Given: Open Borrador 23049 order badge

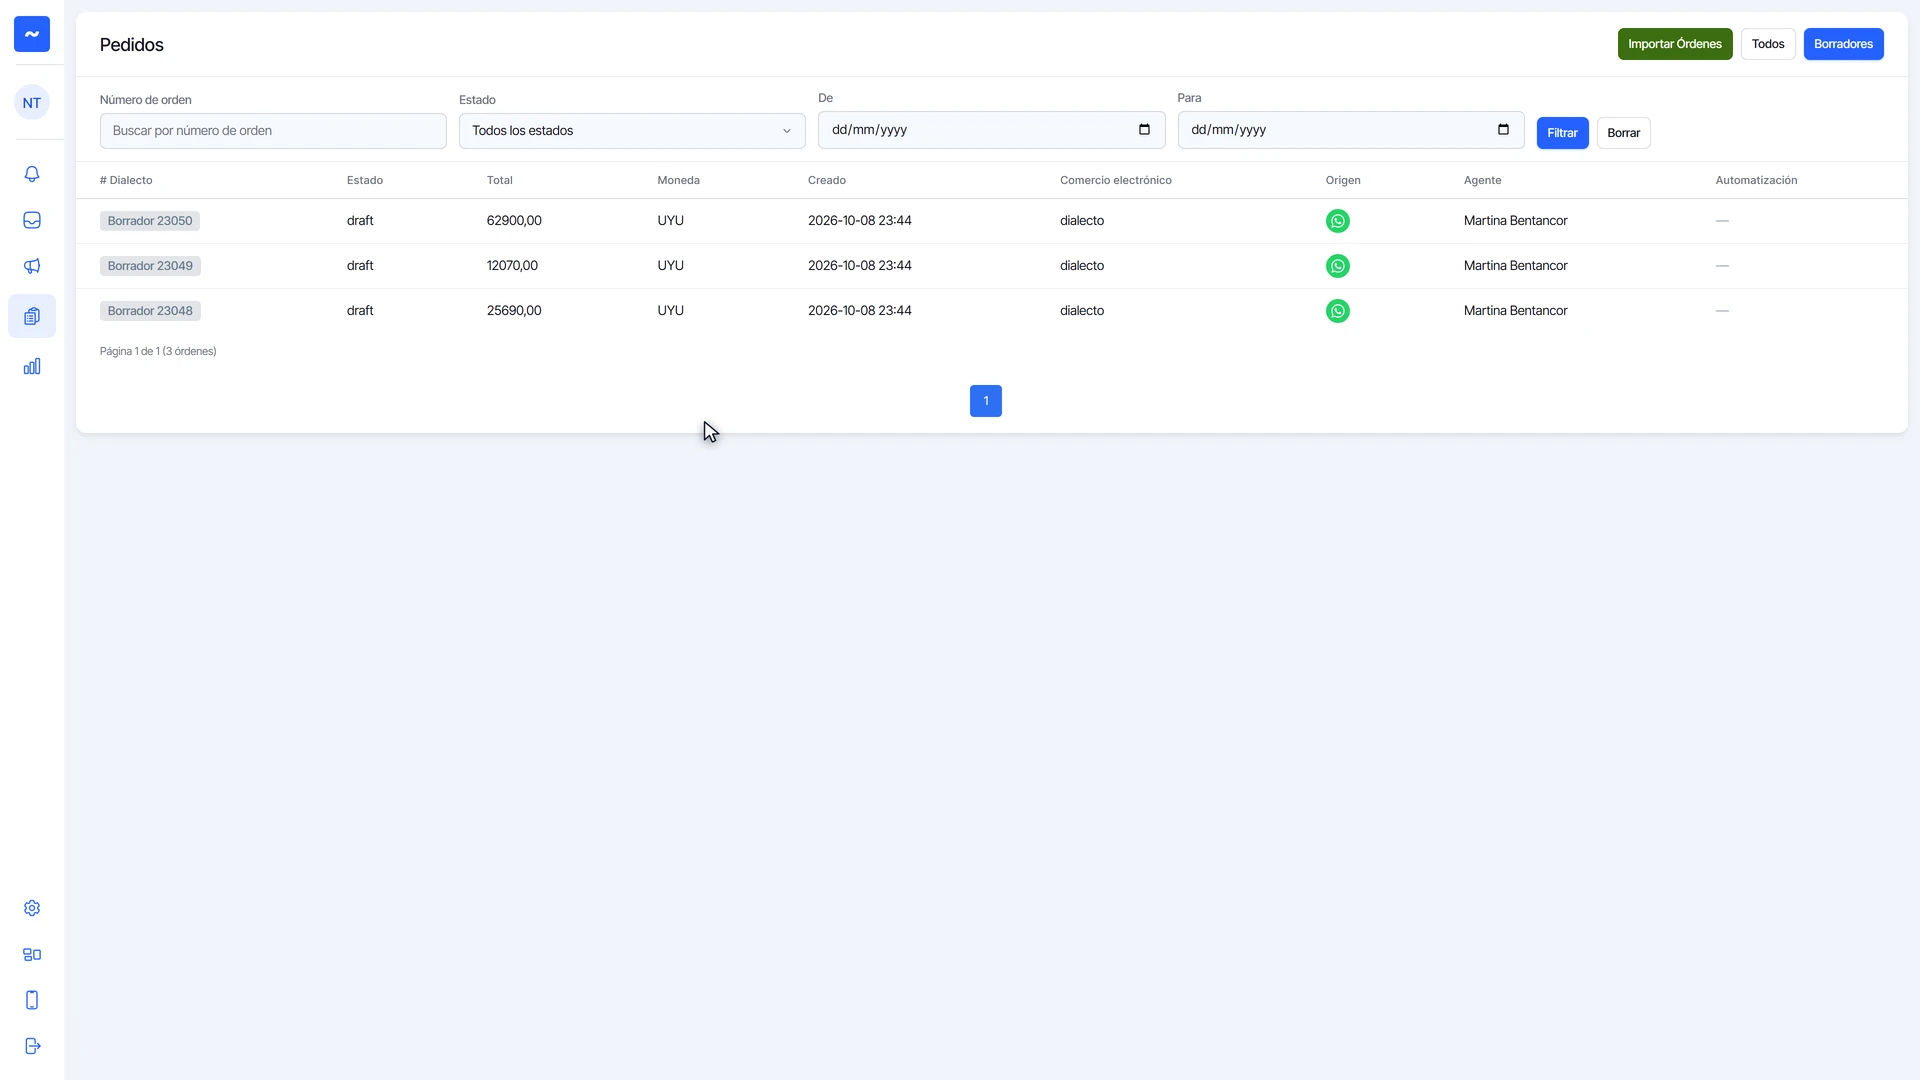Looking at the screenshot, I should click(x=150, y=266).
